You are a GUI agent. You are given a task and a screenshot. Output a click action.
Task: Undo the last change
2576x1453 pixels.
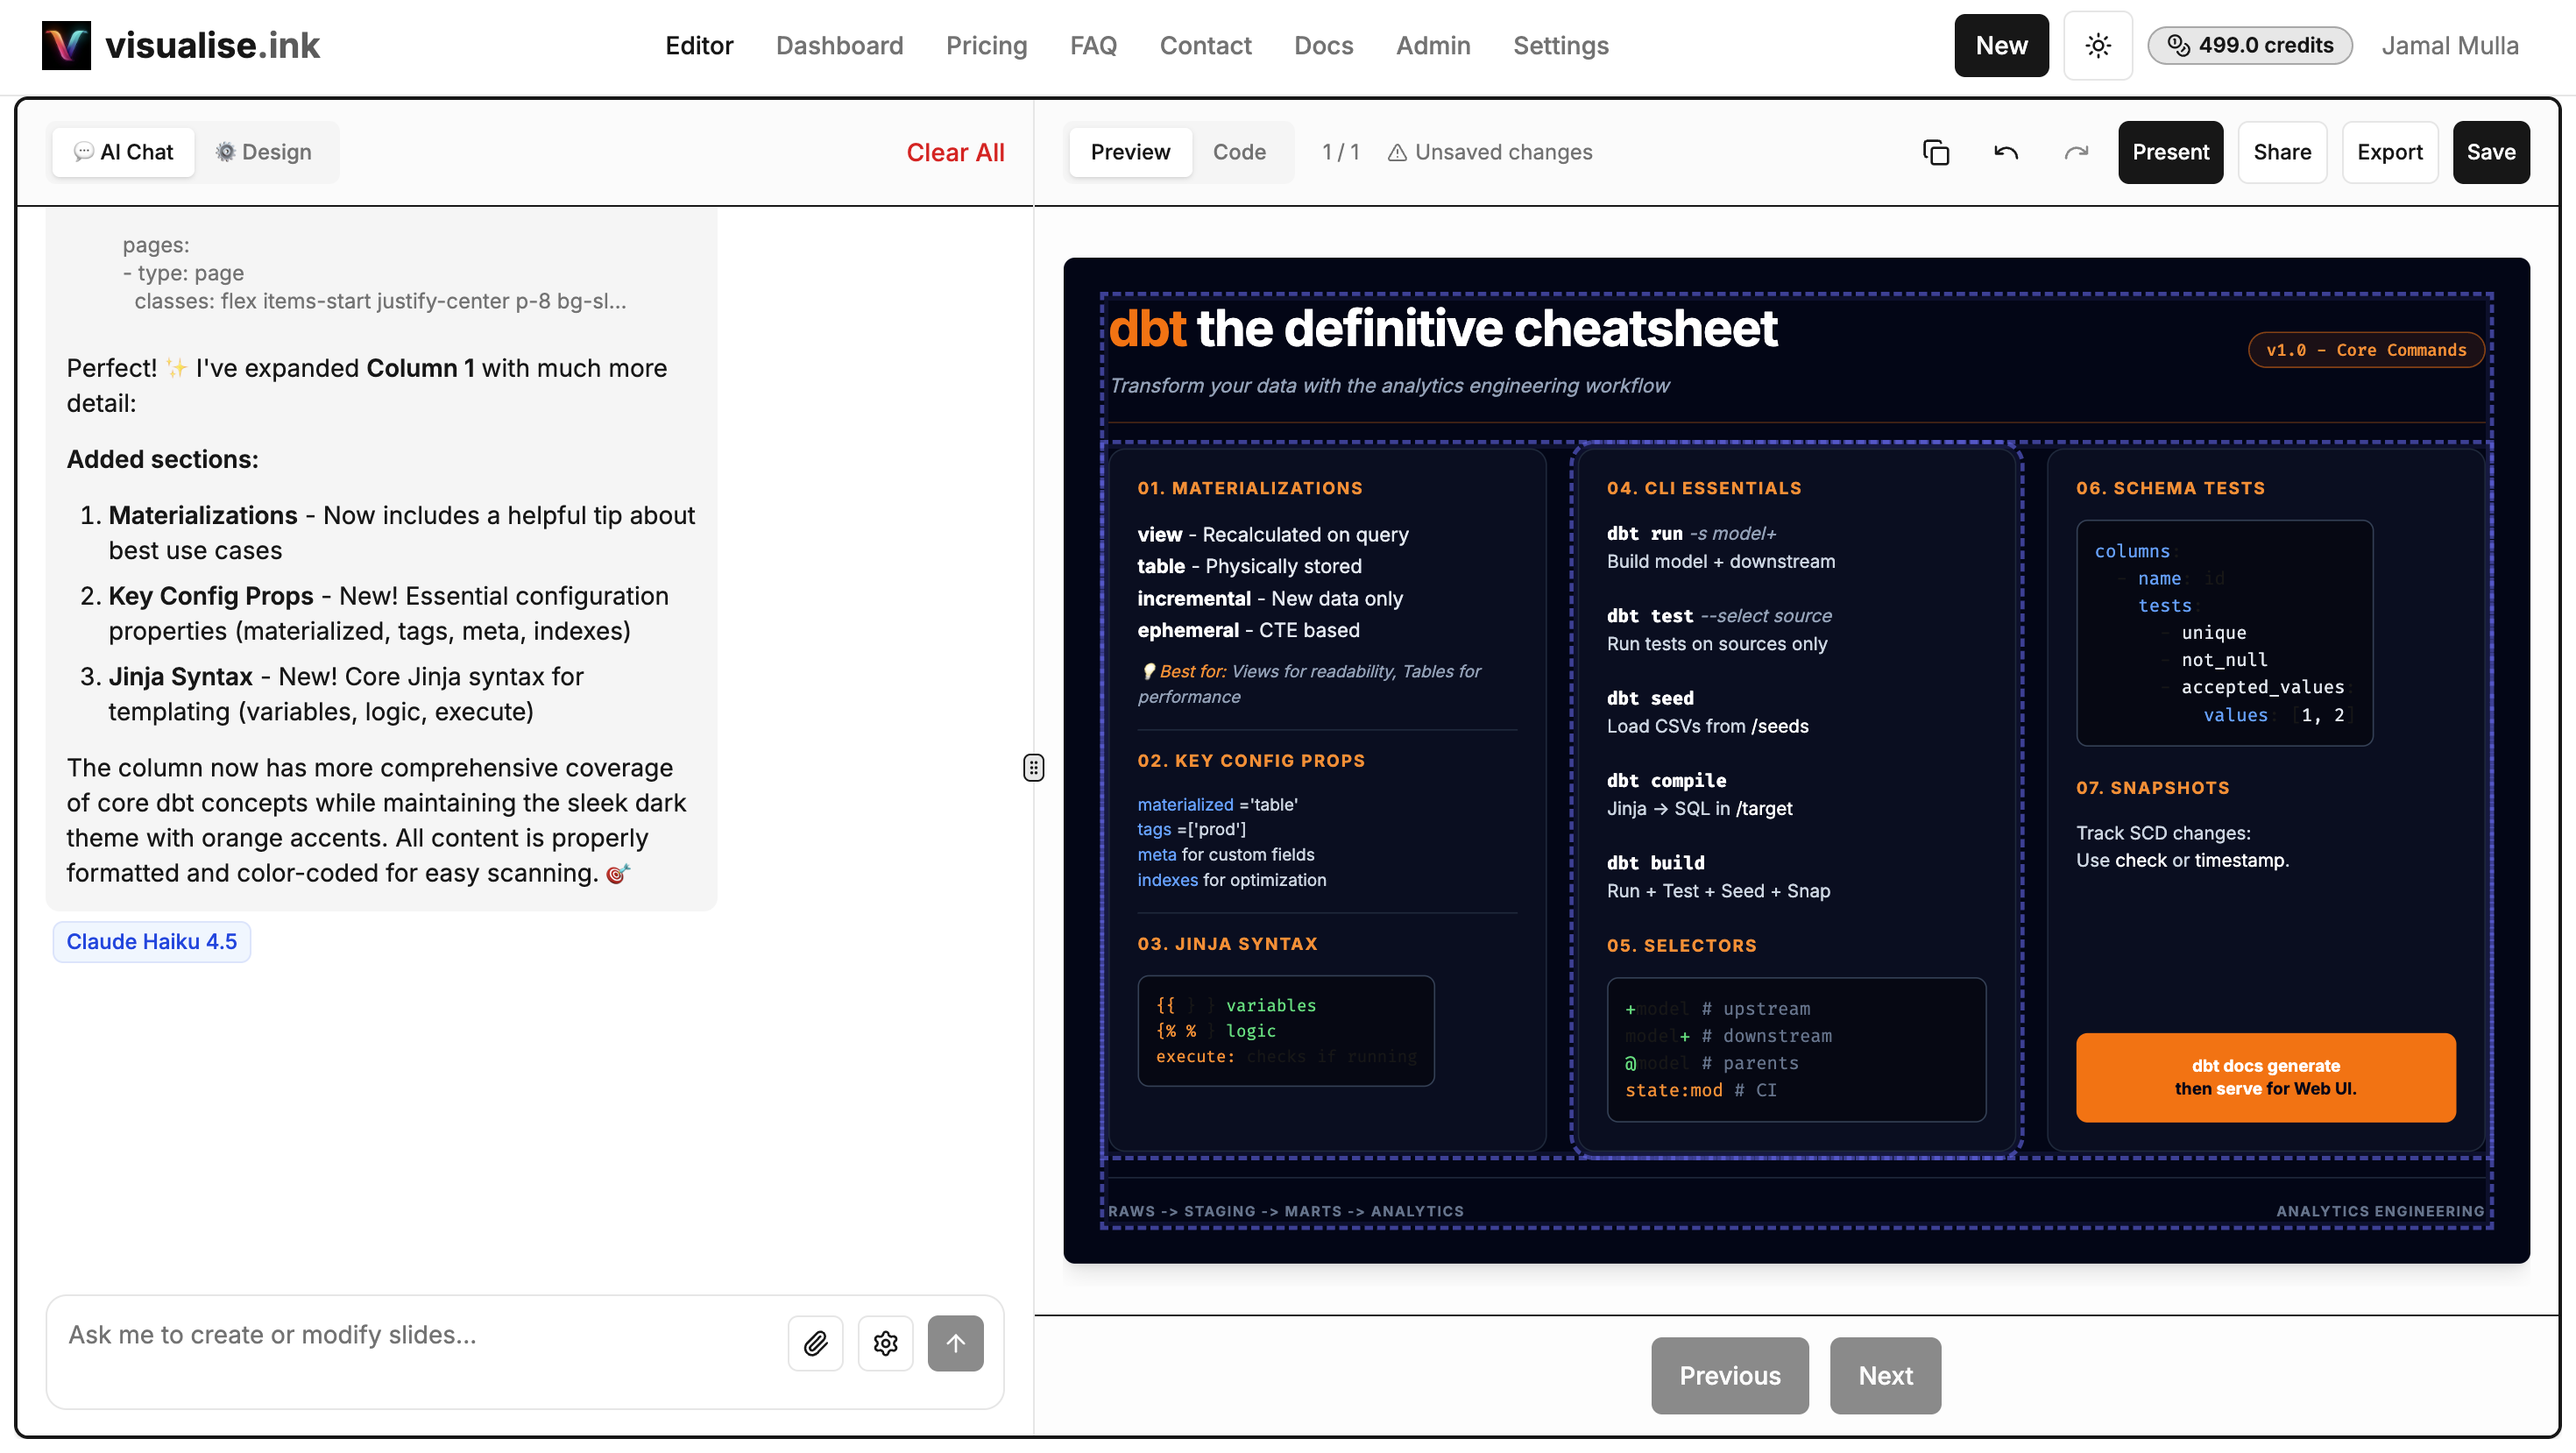point(2006,152)
